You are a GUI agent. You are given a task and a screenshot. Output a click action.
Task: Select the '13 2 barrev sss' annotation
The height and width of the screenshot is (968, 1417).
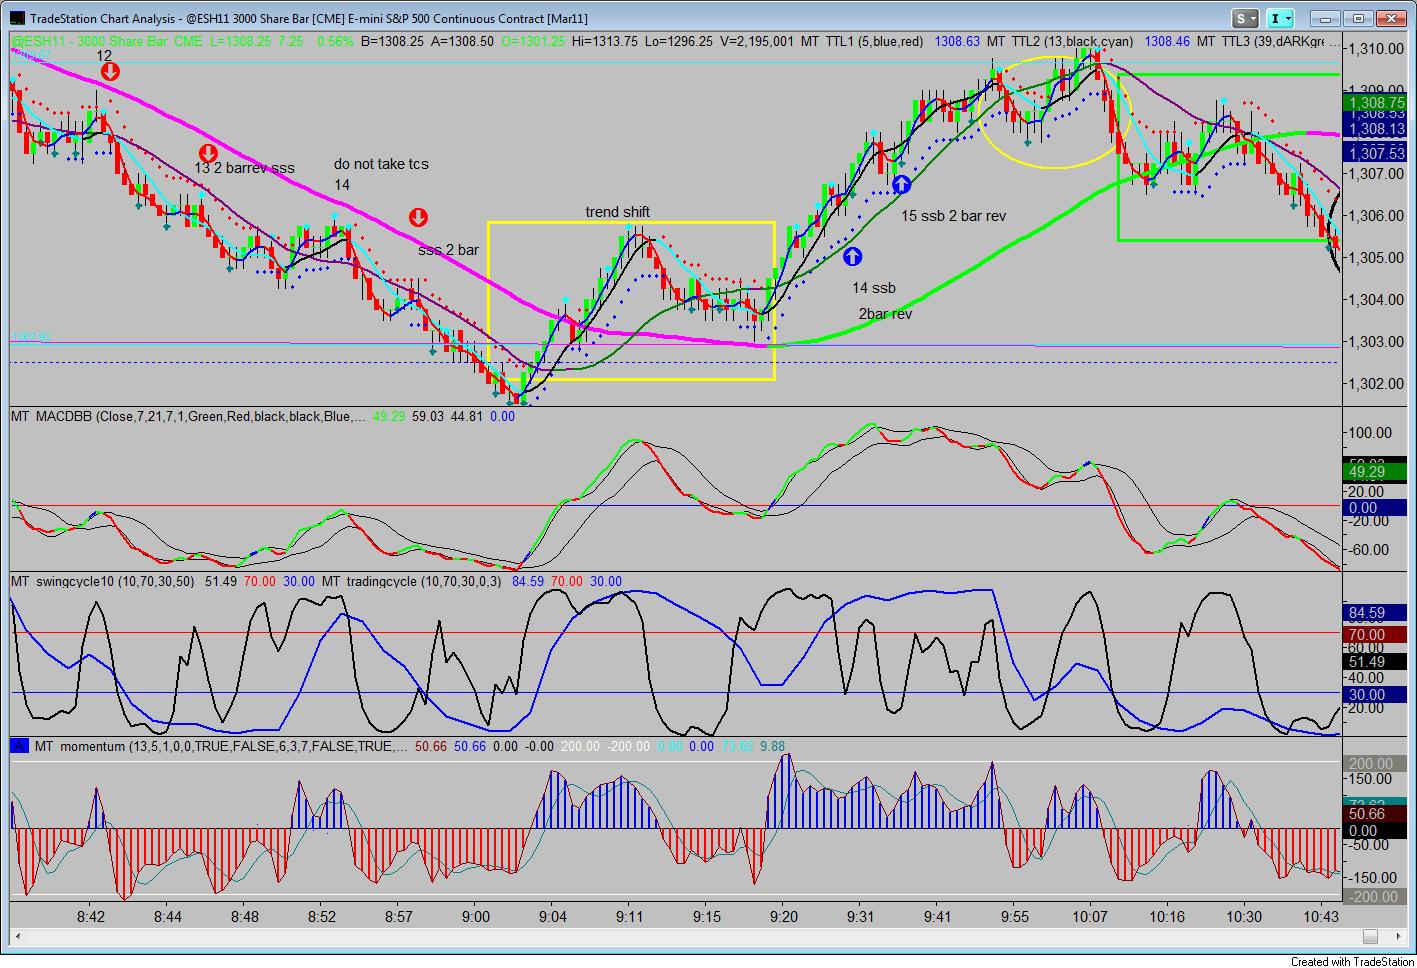244,168
